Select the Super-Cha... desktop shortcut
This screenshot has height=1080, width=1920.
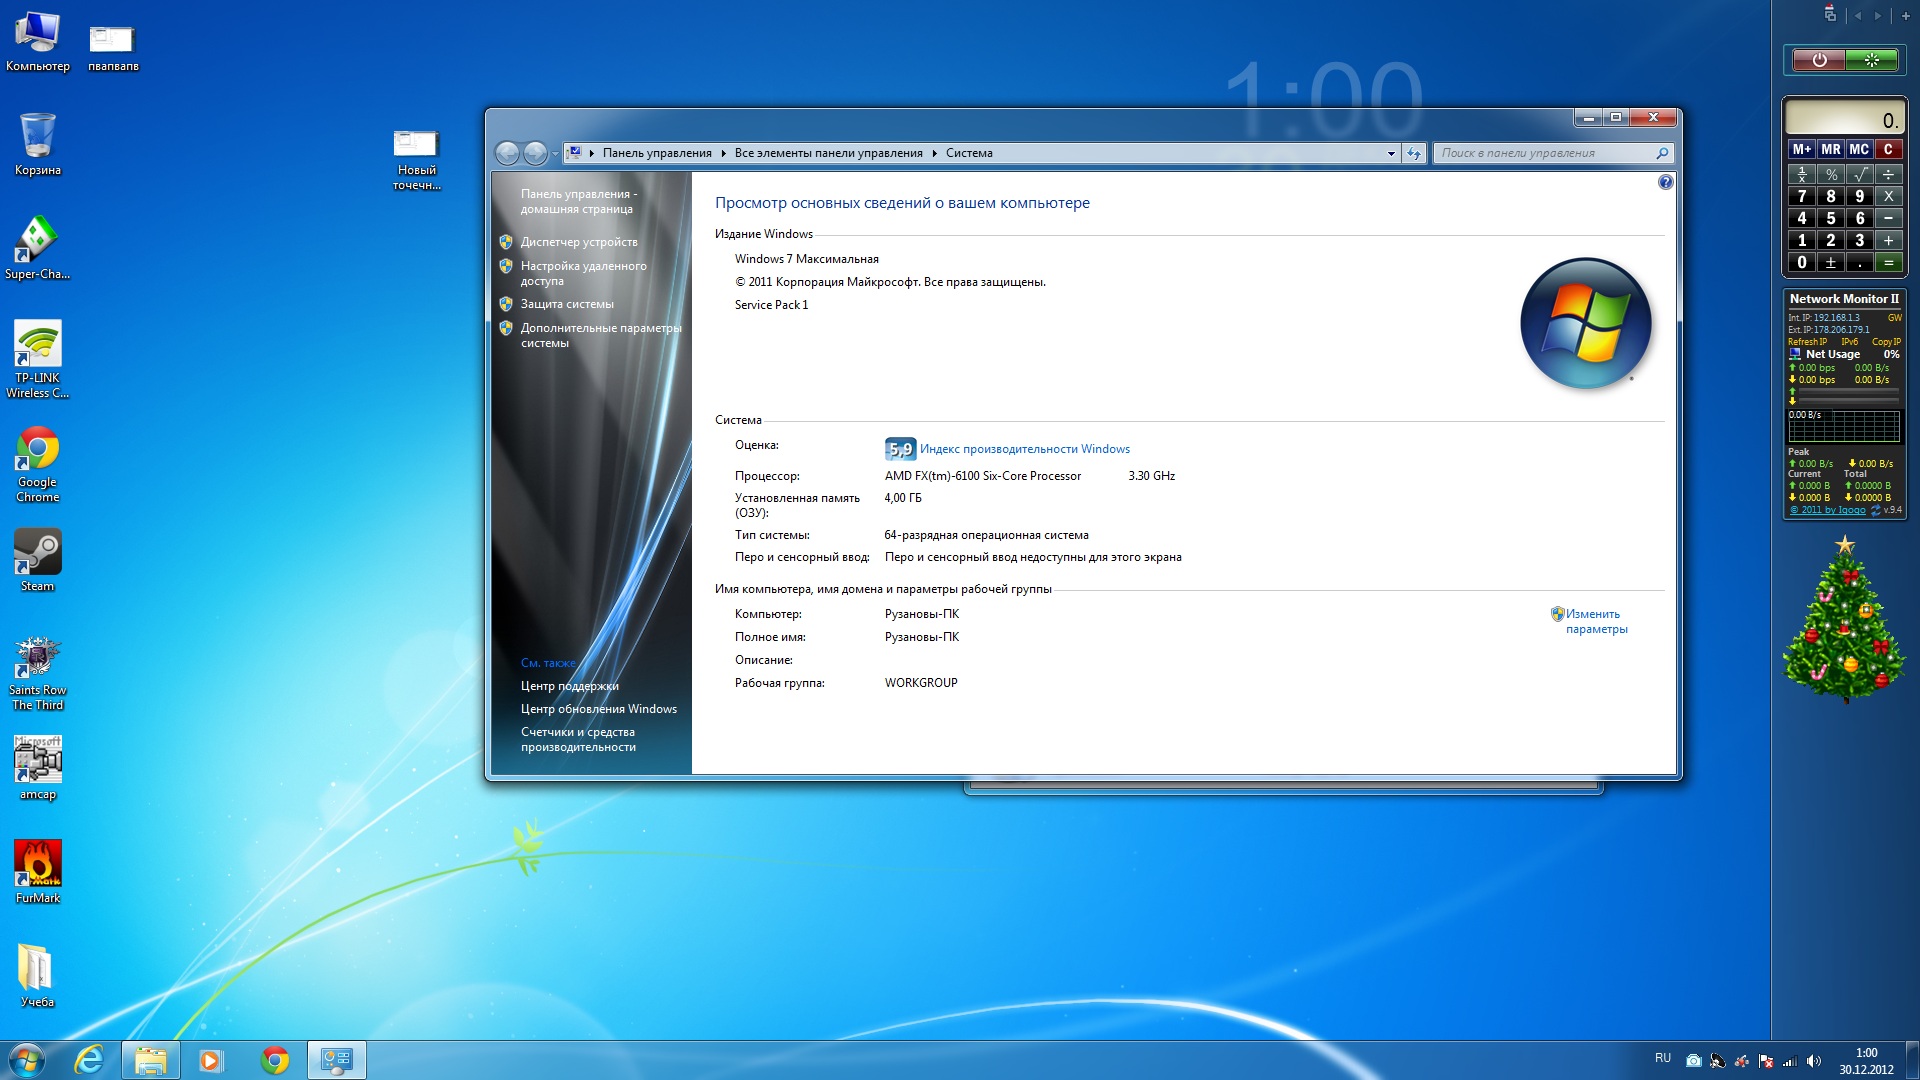(x=37, y=249)
